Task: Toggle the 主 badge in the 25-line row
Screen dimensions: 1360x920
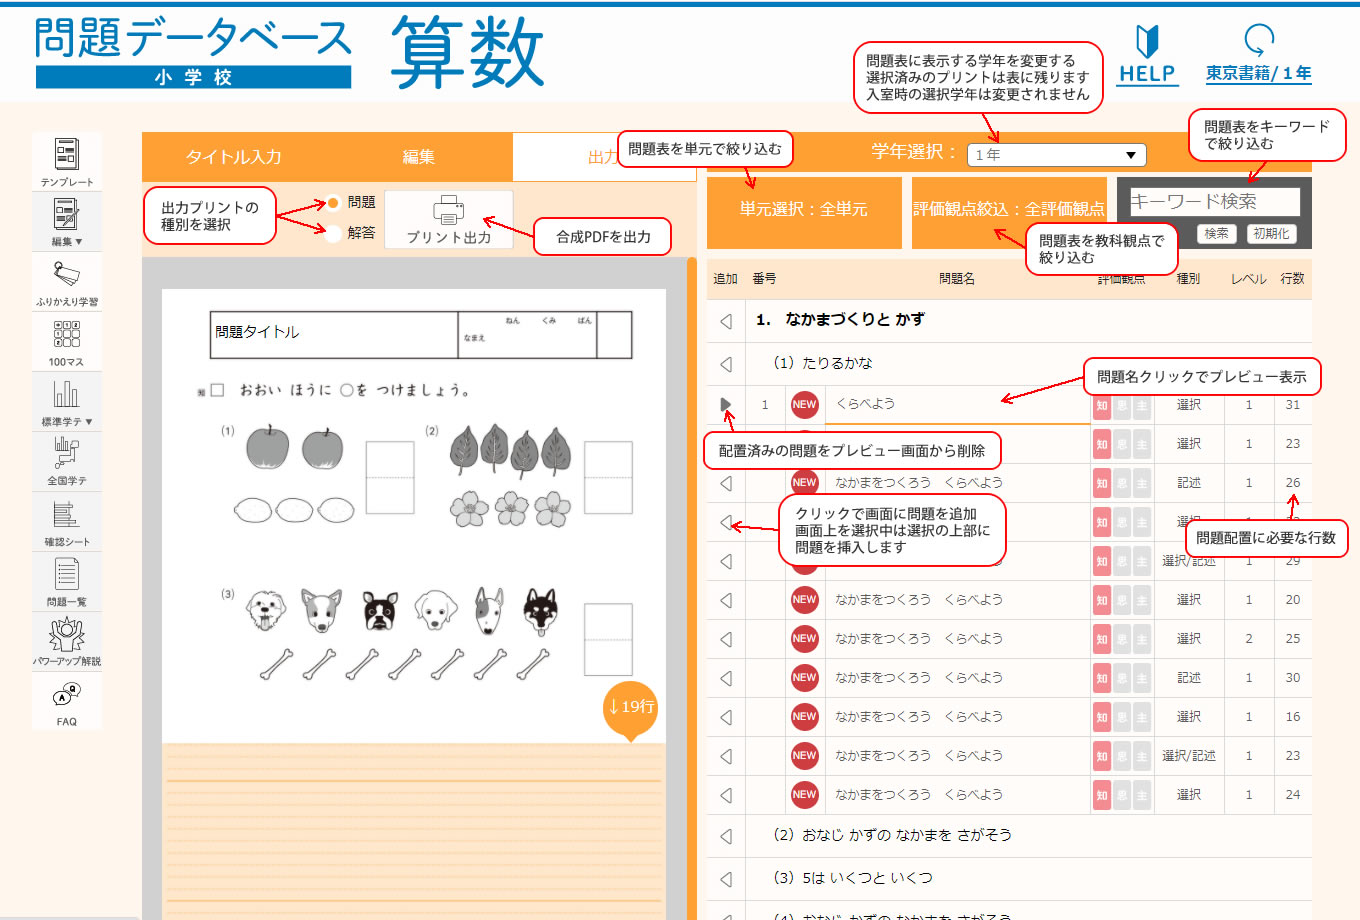Action: (x=1142, y=639)
